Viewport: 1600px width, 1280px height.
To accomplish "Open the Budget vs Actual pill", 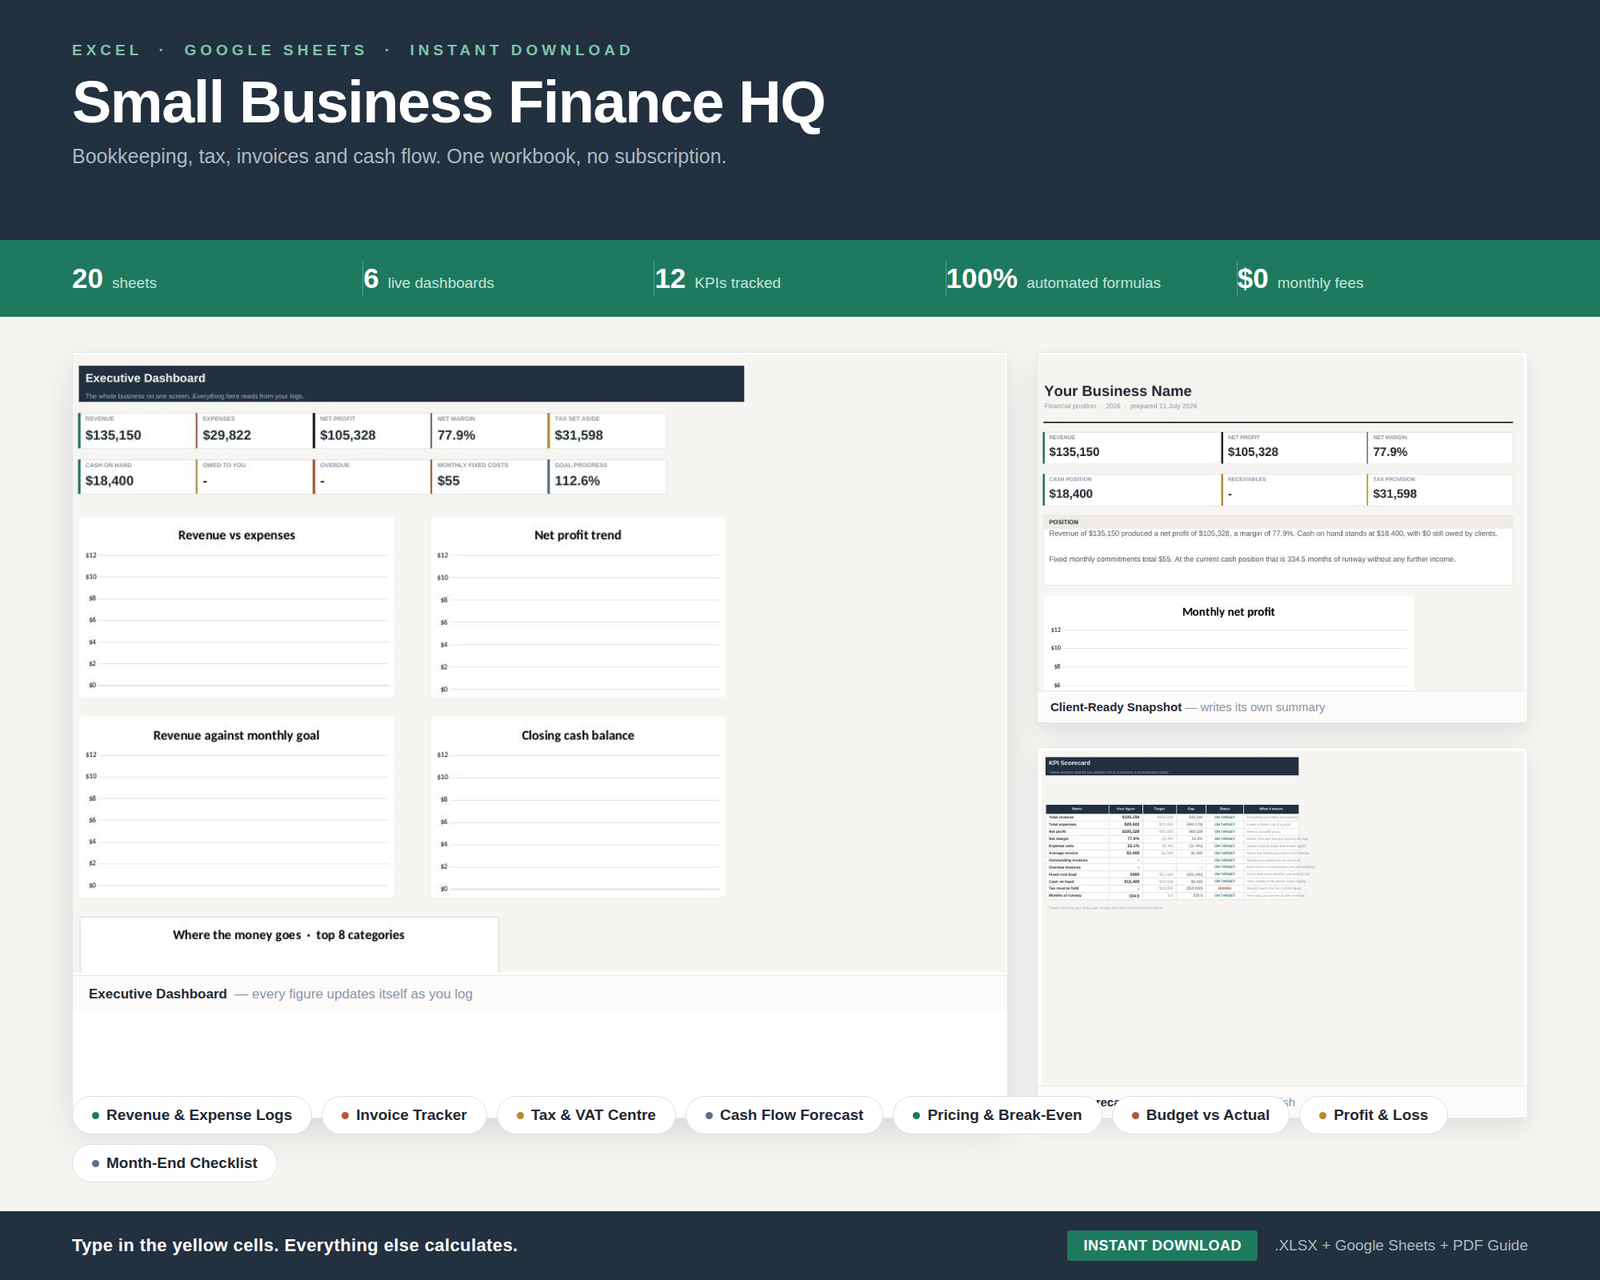I will tap(1200, 1115).
